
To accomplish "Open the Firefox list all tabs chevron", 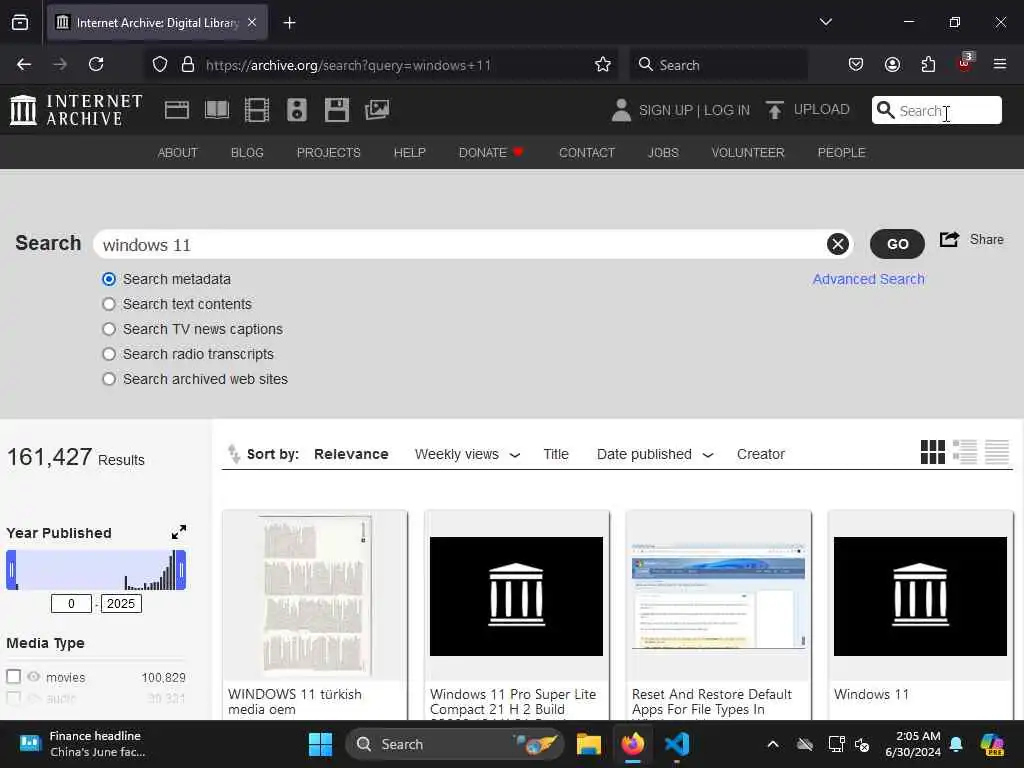I will pyautogui.click(x=826, y=22).
